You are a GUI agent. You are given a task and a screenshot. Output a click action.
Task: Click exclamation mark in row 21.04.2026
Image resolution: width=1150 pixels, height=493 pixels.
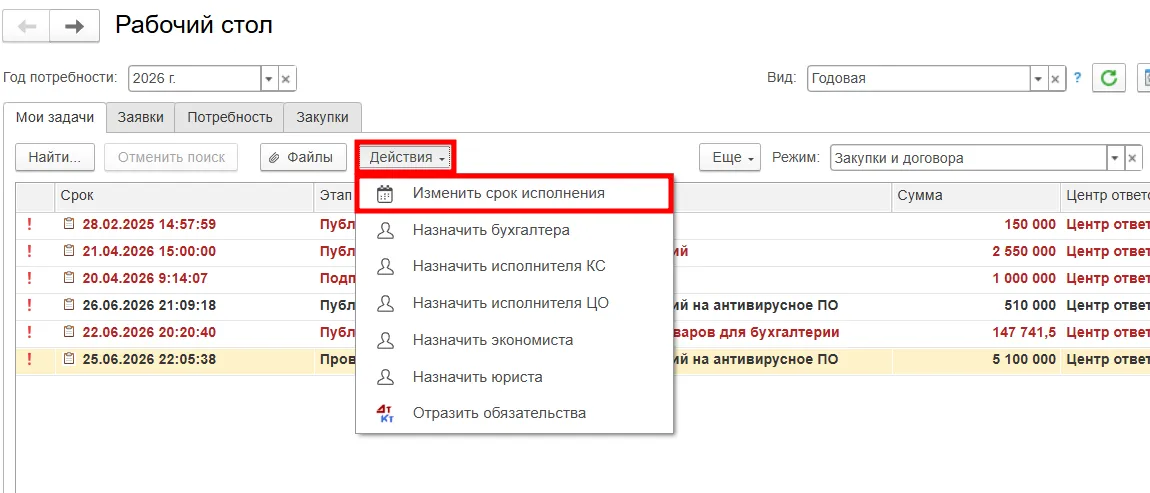tap(29, 251)
